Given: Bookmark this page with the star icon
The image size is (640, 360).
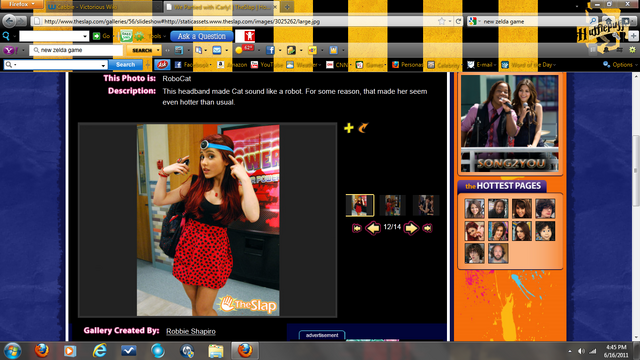Looking at the screenshot, I should click(442, 21).
